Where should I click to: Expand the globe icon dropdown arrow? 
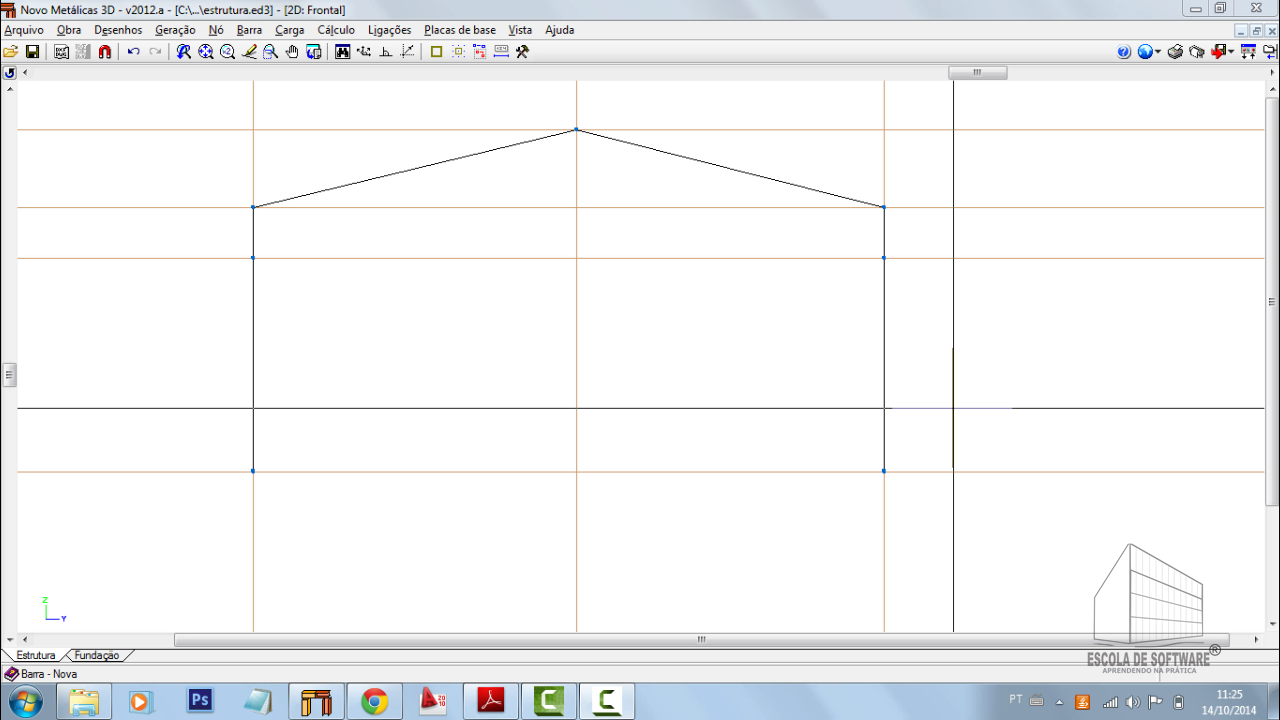1158,52
